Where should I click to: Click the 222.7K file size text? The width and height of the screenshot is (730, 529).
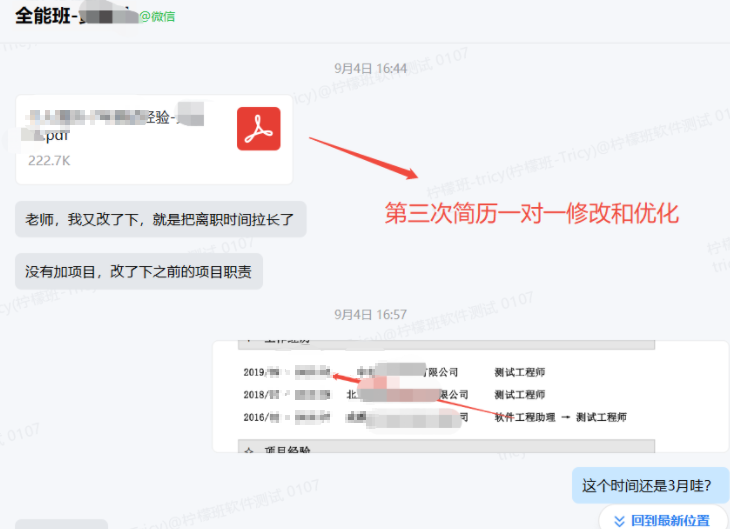(x=49, y=160)
